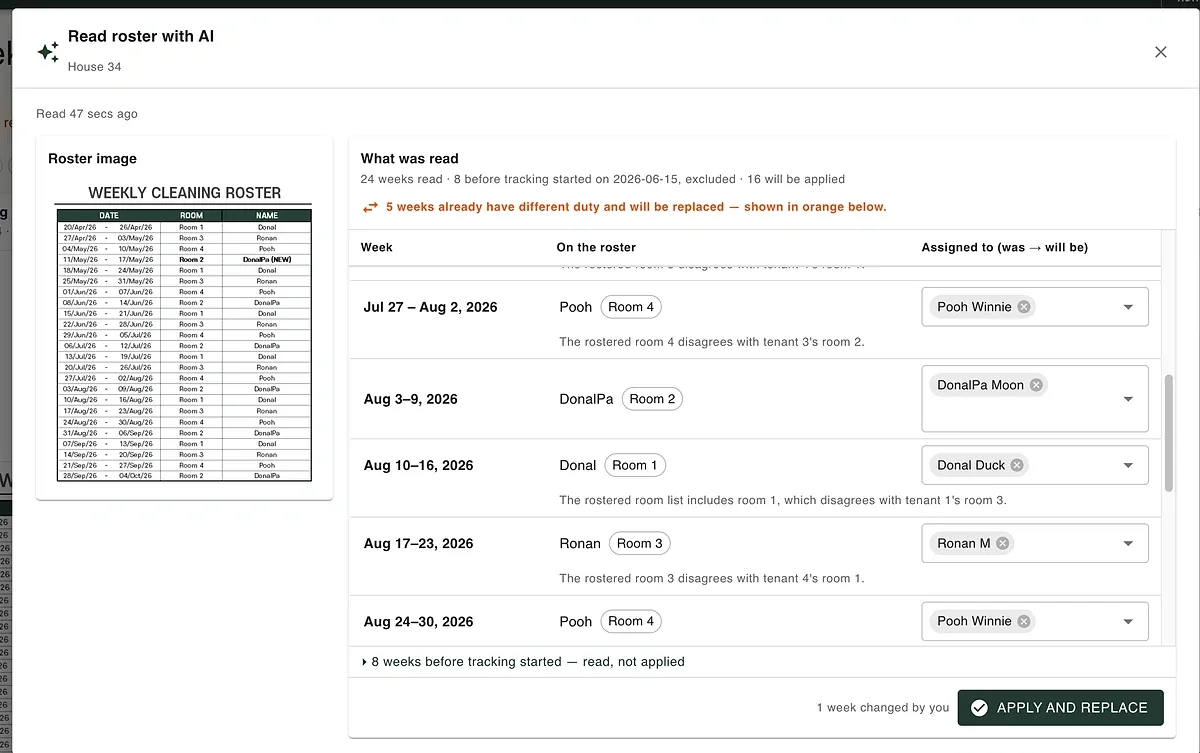1200x753 pixels.
Task: Click the 'Roster image' heading
Action: [92, 158]
